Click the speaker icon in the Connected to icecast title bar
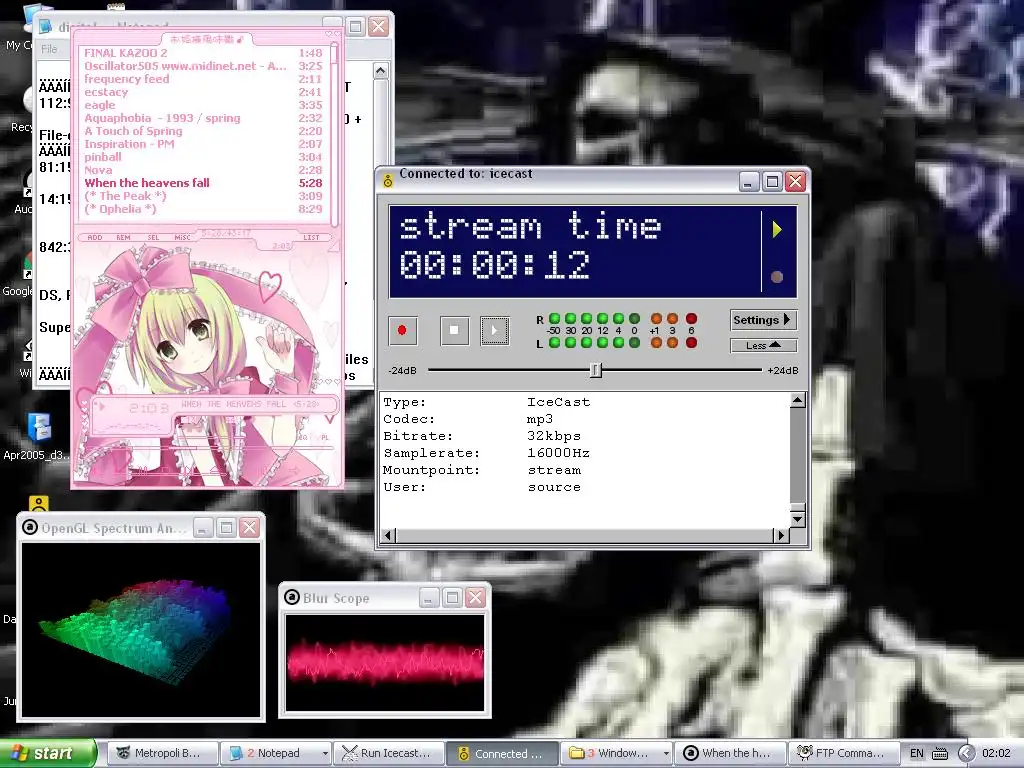1024x768 pixels. point(387,180)
